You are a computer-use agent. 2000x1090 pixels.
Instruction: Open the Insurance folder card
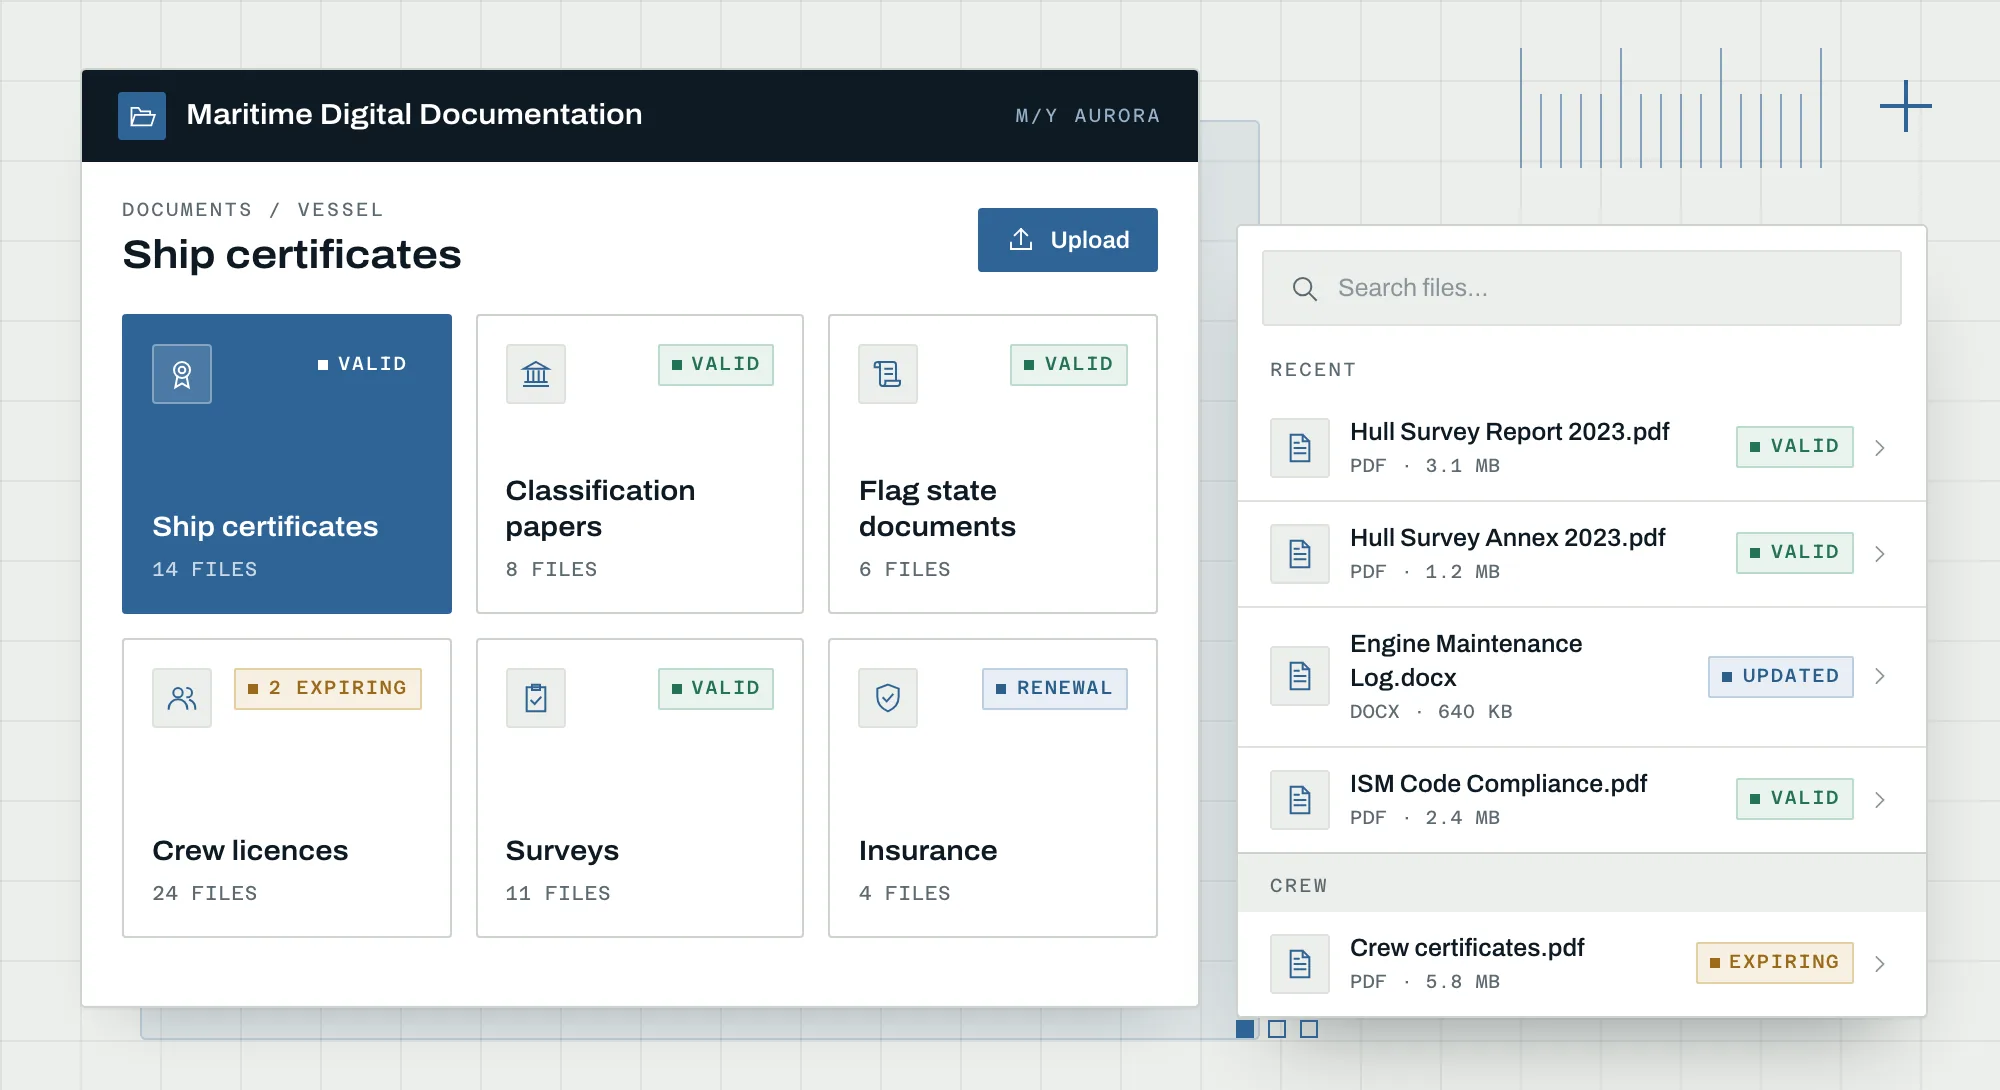(x=993, y=788)
